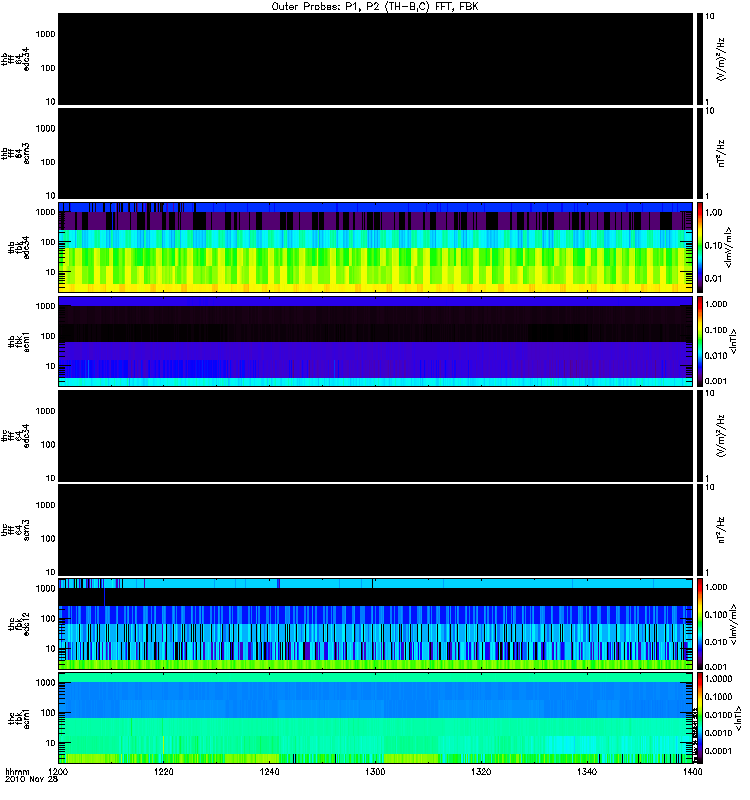750x800 pixels.
Task: Click the "1240" time axis label
Action: point(269,771)
